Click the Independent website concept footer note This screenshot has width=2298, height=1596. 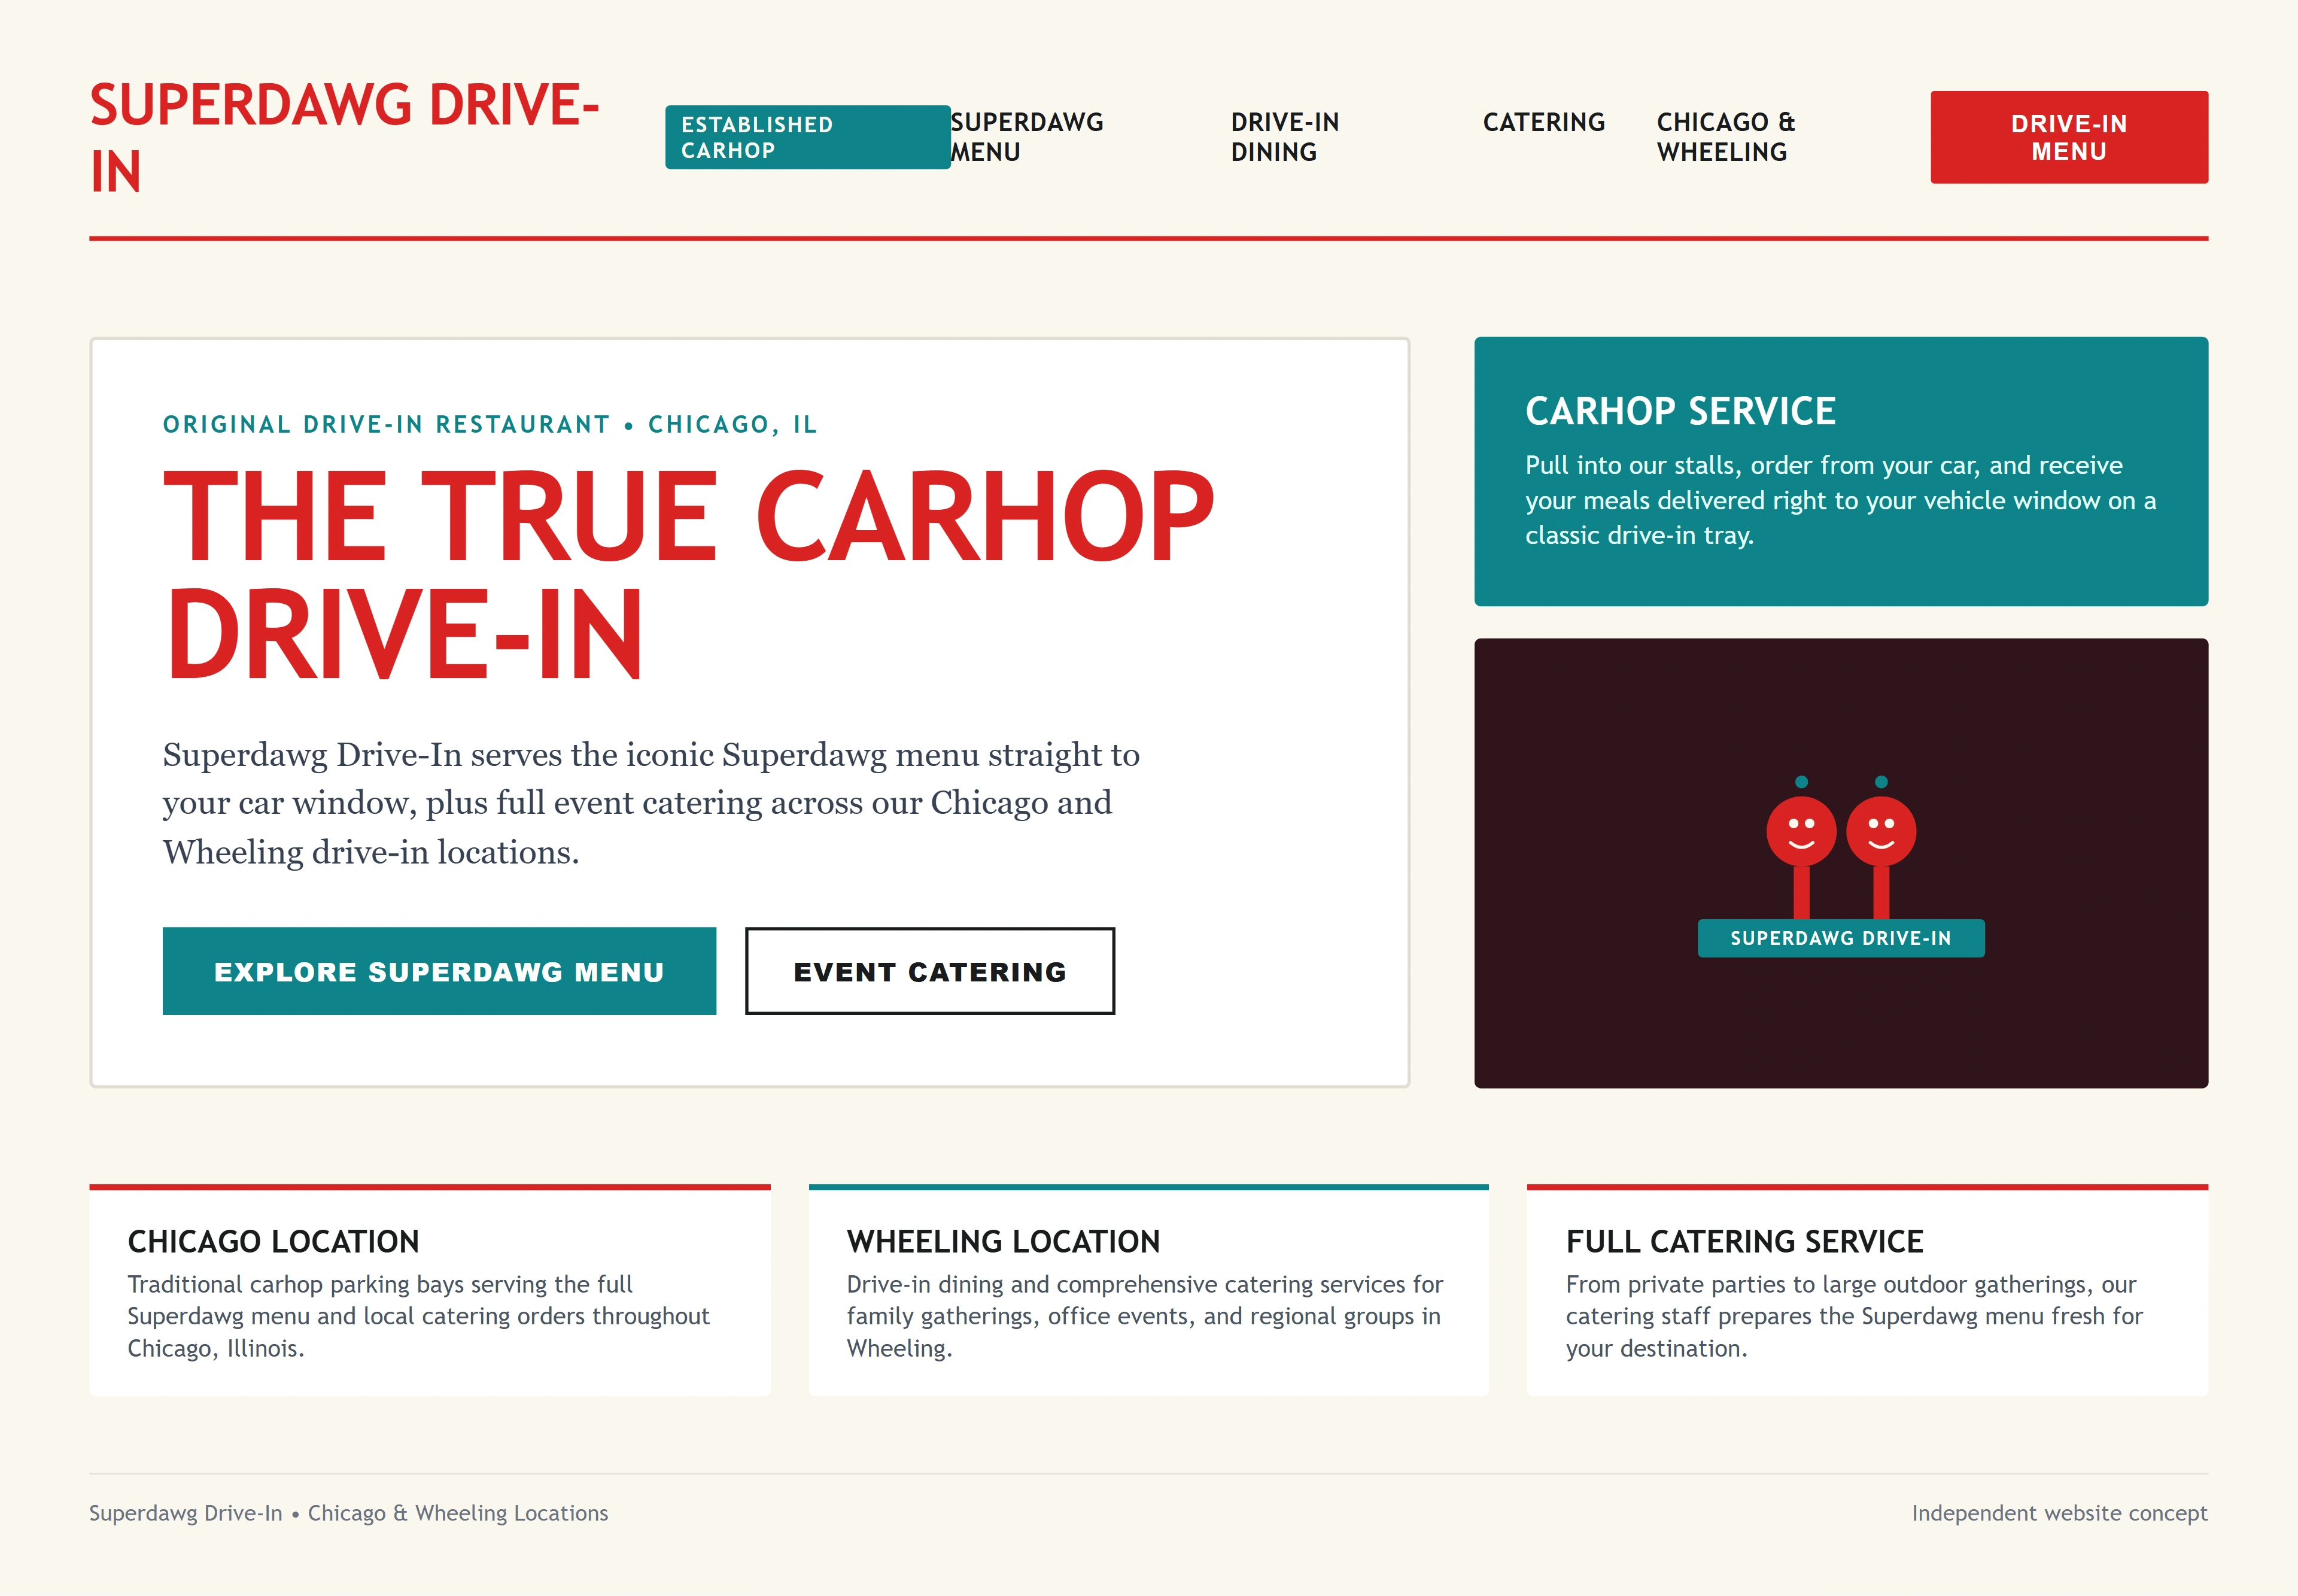2059,1513
